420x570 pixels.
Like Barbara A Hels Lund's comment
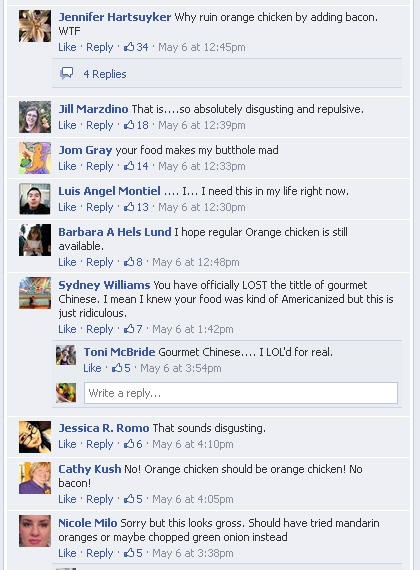[67, 262]
